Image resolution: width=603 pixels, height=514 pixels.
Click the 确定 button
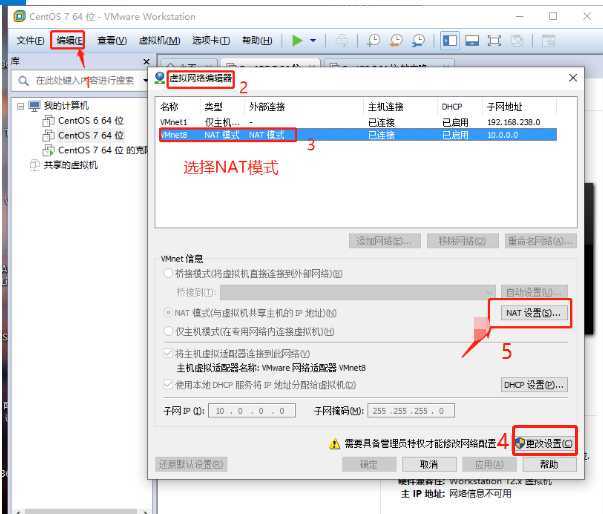pos(369,464)
